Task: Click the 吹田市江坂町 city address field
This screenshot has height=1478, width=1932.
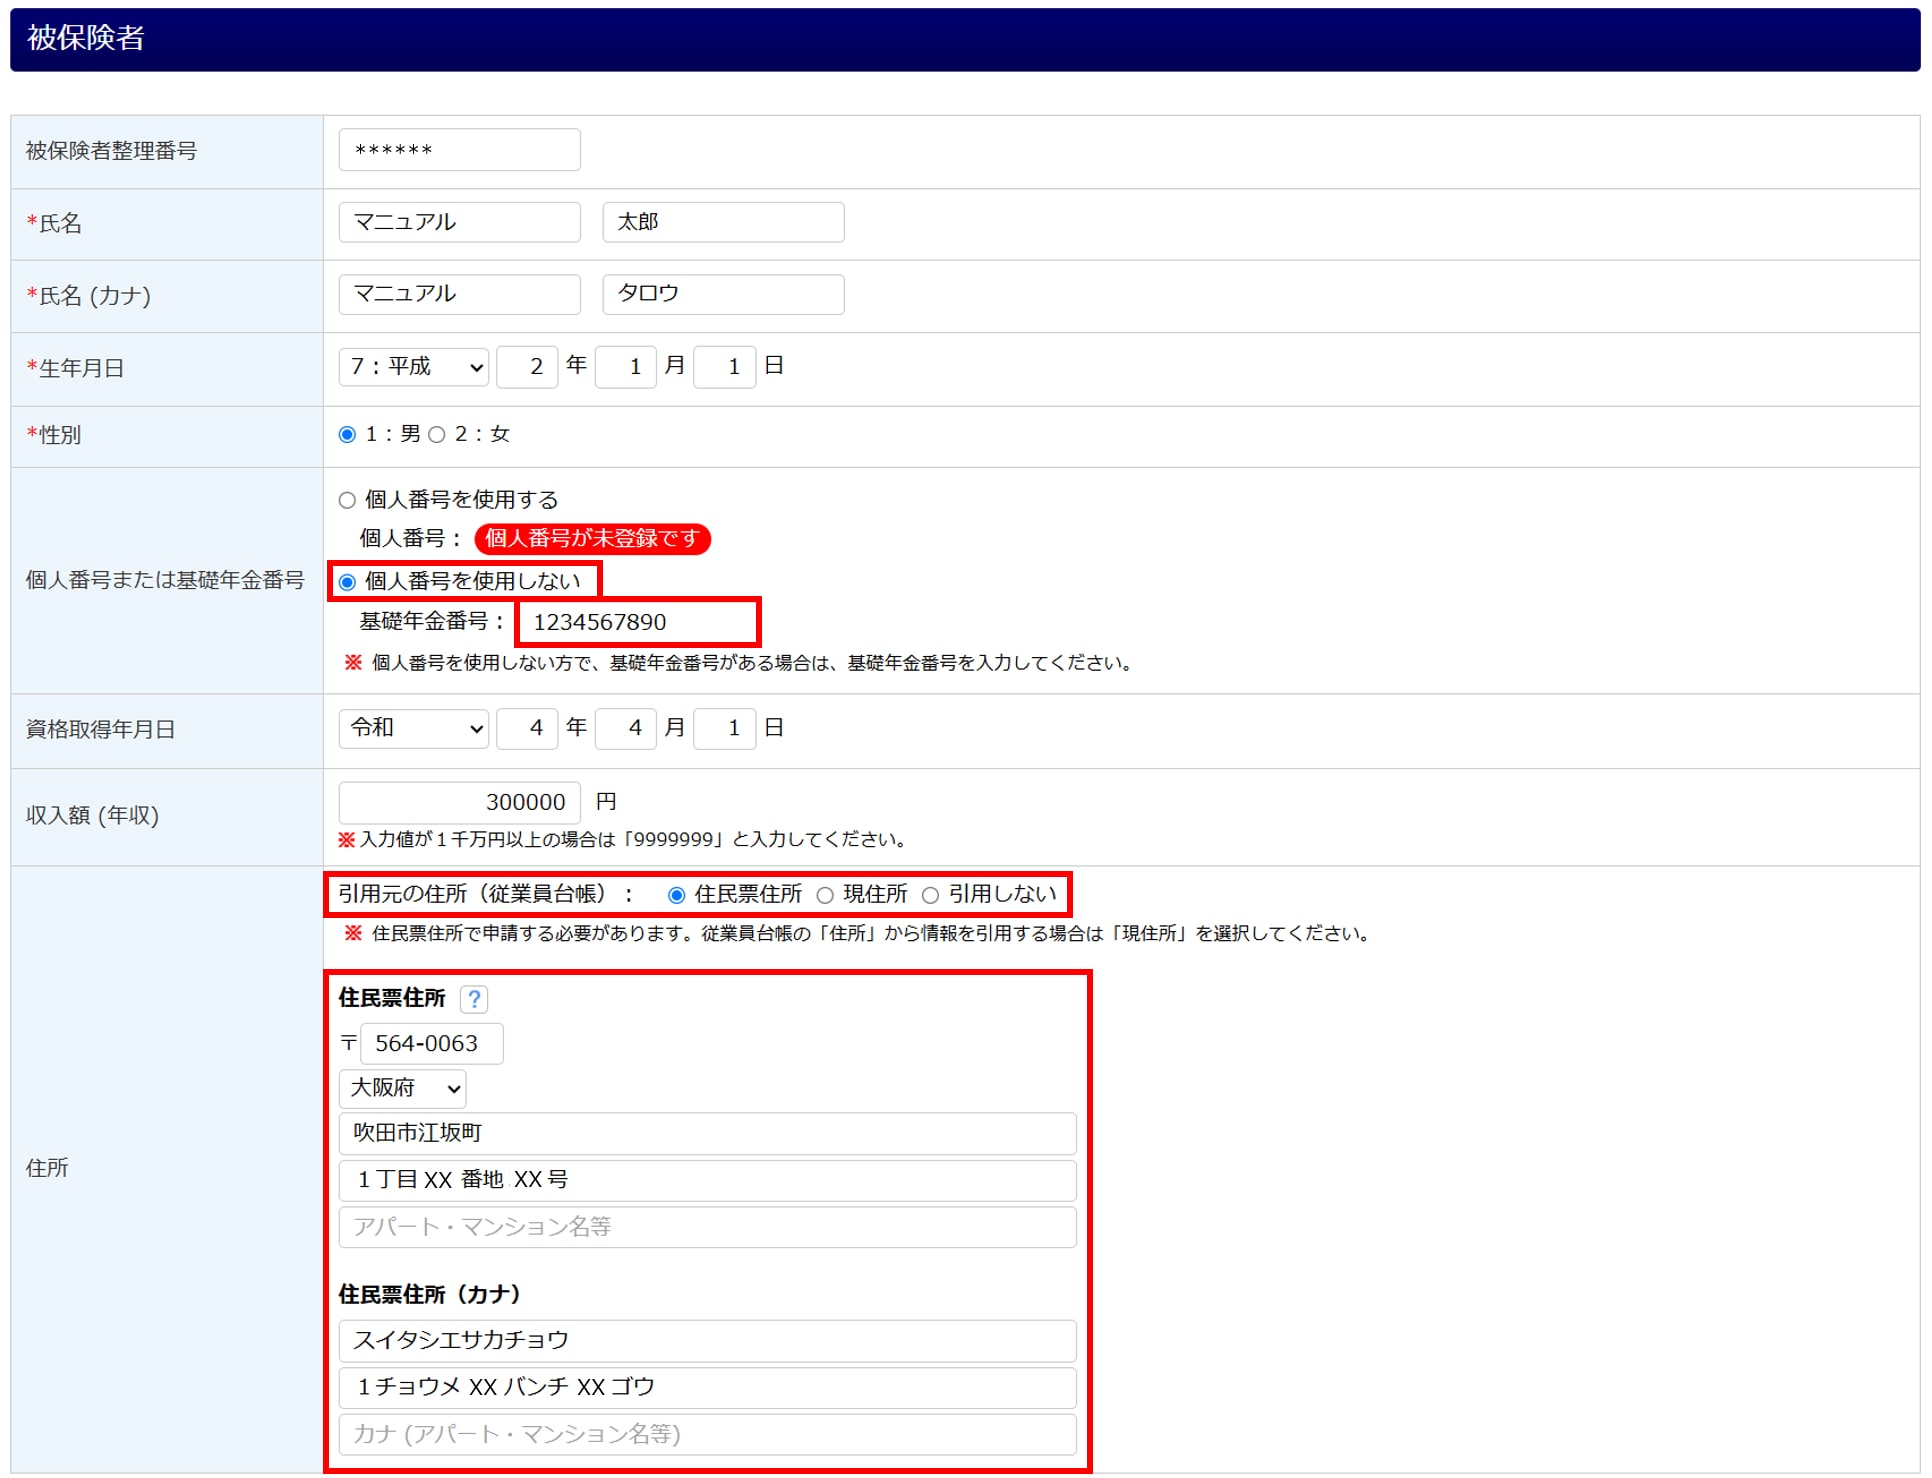Action: pyautogui.click(x=707, y=1133)
